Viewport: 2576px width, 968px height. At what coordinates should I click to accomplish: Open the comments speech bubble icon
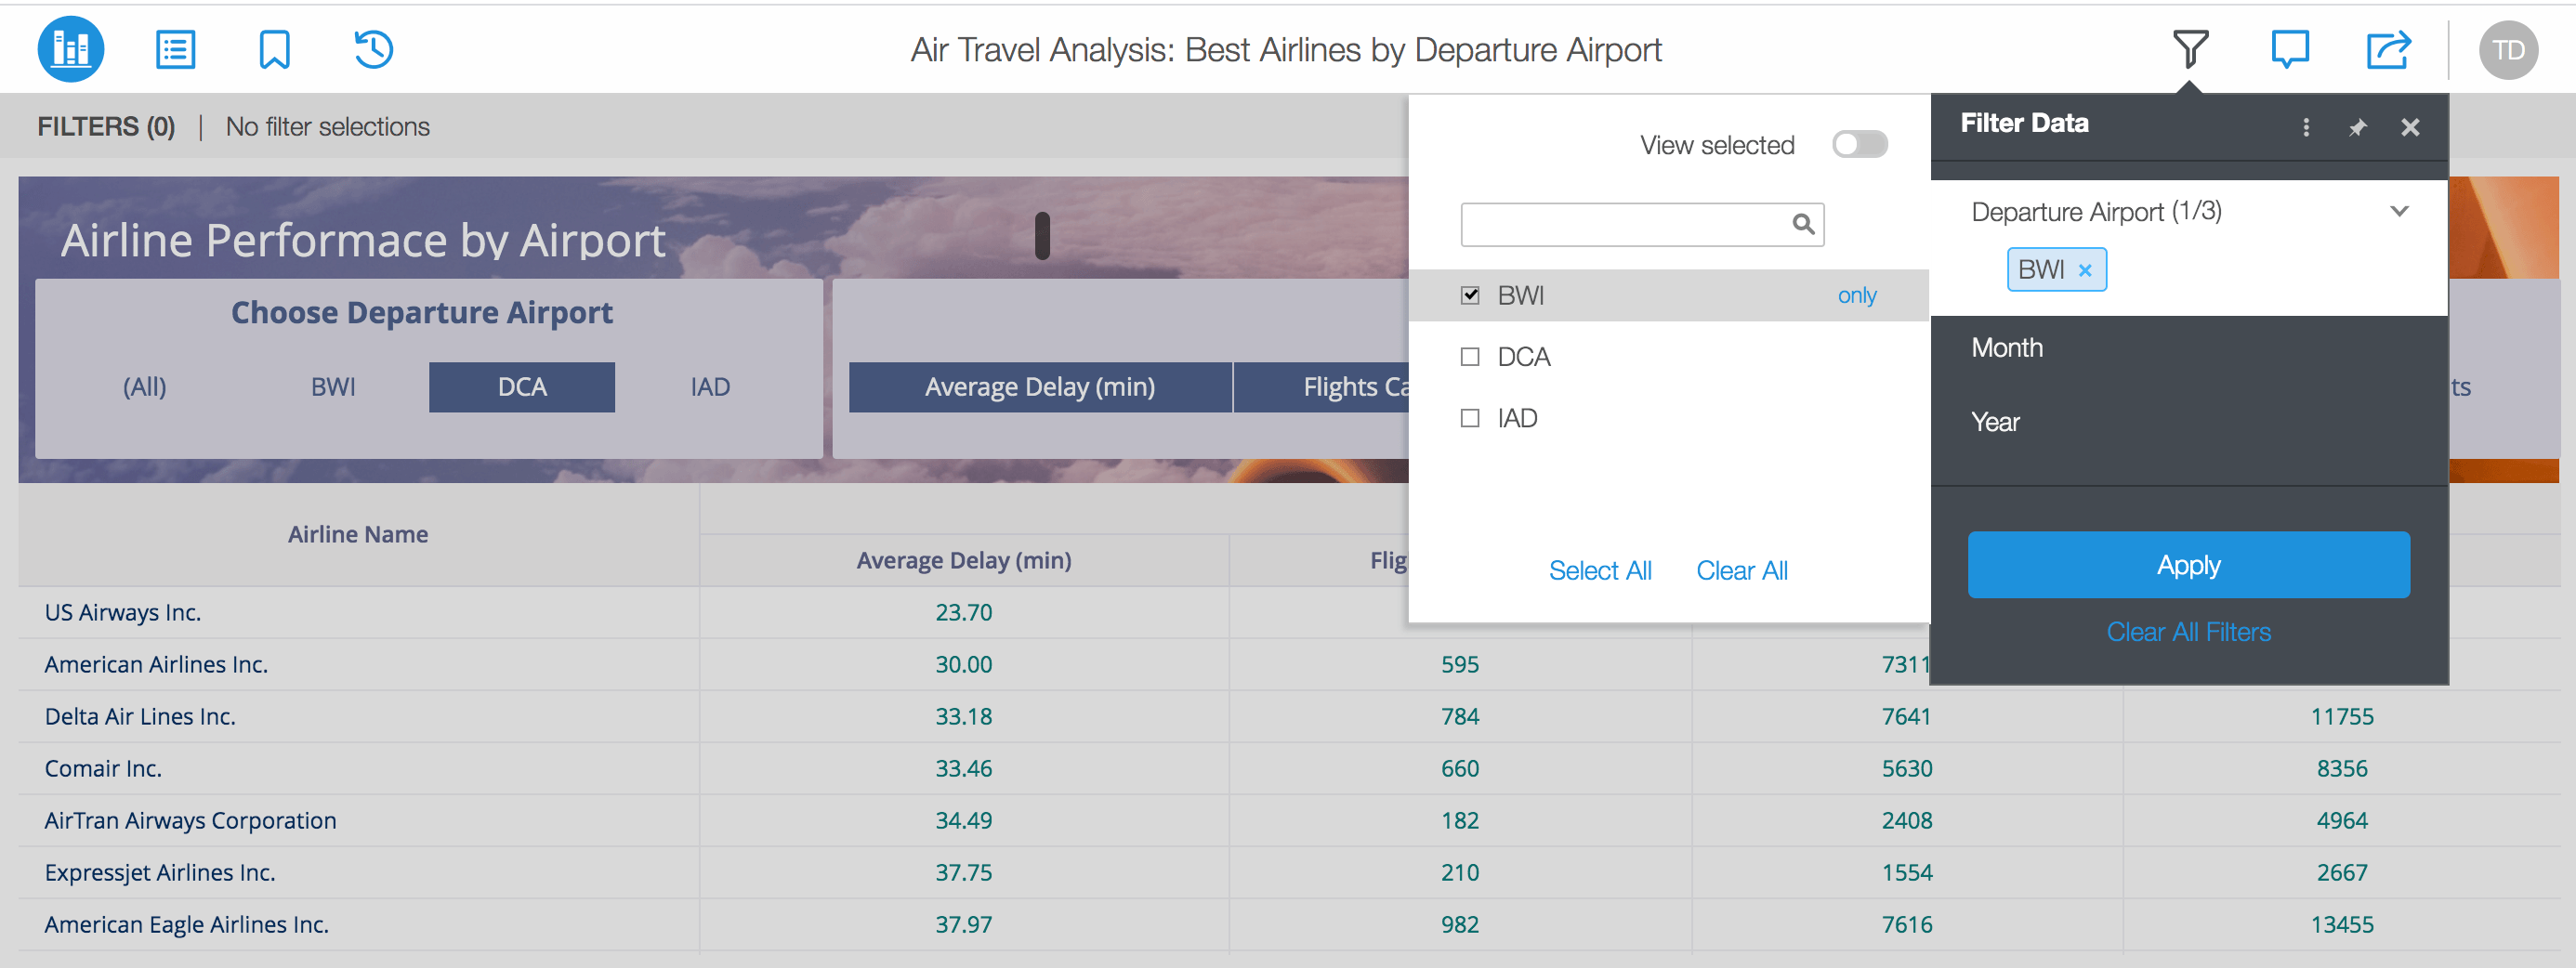(2288, 48)
